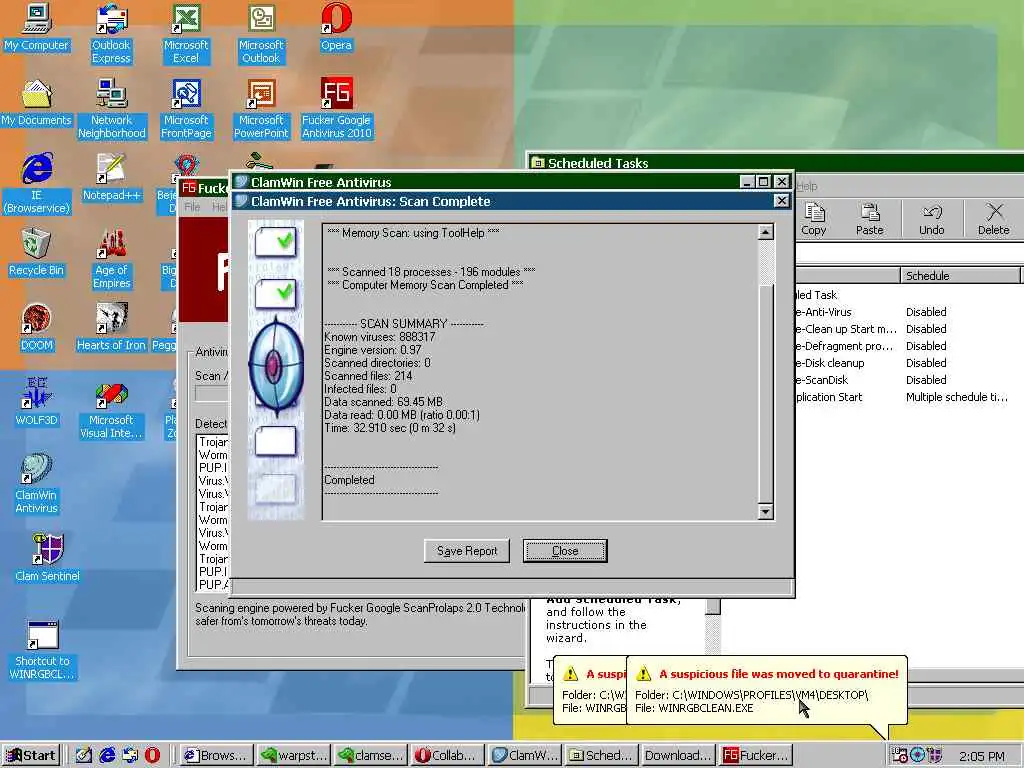Select the Notepad++ desktop shortcut
Viewport: 1024px width, 768px height.
tap(112, 178)
